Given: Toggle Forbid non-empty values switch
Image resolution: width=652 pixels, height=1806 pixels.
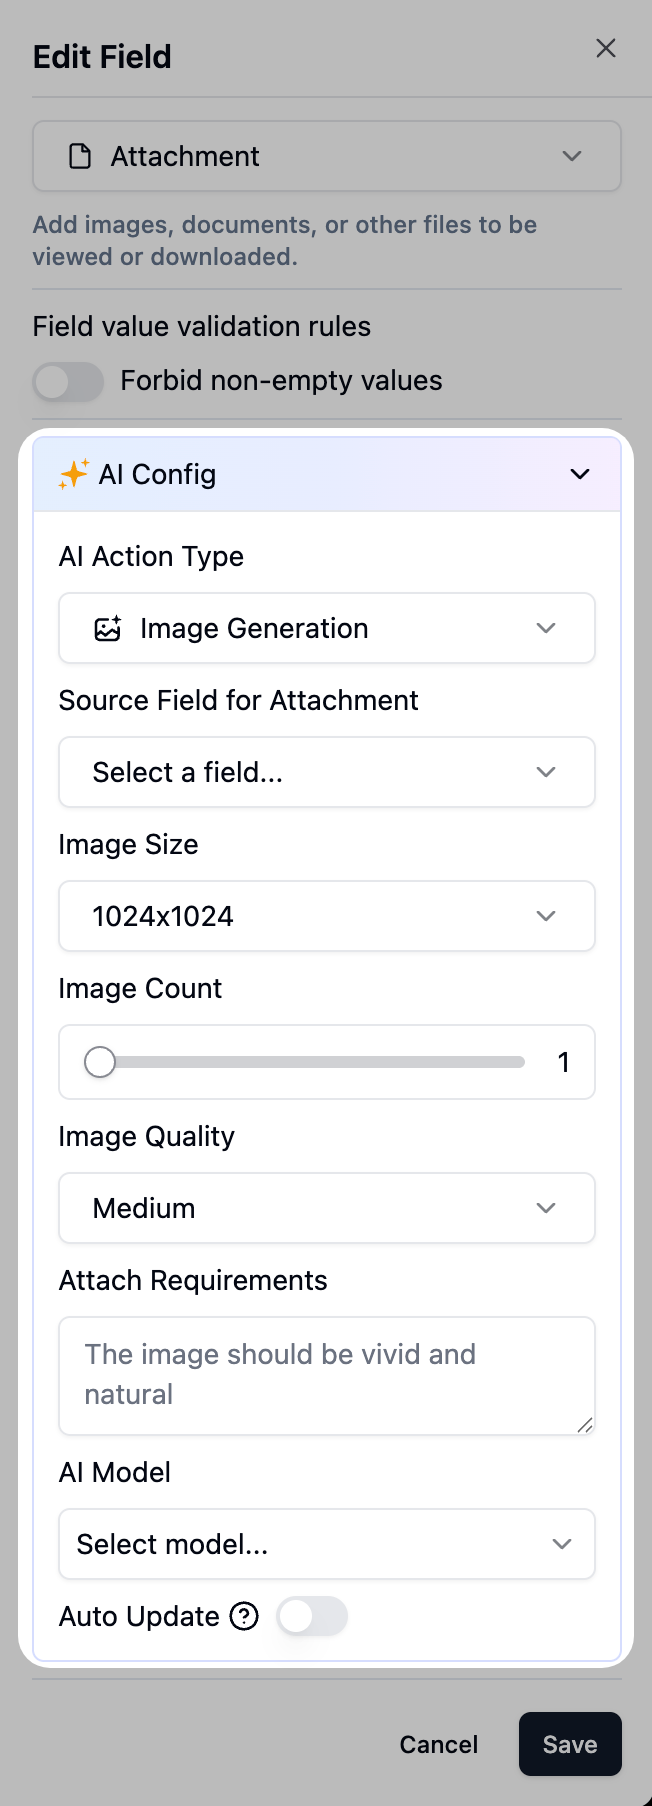Looking at the screenshot, I should [x=68, y=381].
